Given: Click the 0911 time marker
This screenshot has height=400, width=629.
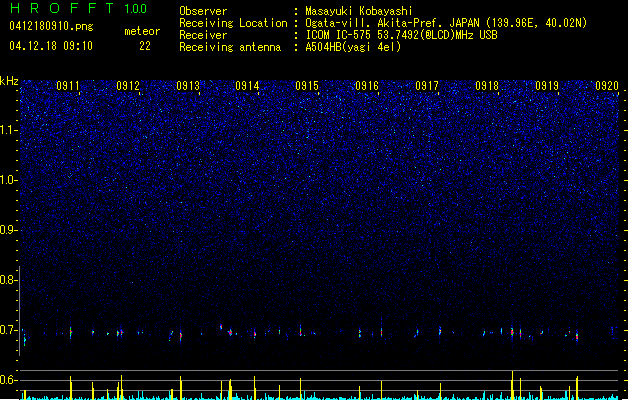Looking at the screenshot, I should [68, 86].
